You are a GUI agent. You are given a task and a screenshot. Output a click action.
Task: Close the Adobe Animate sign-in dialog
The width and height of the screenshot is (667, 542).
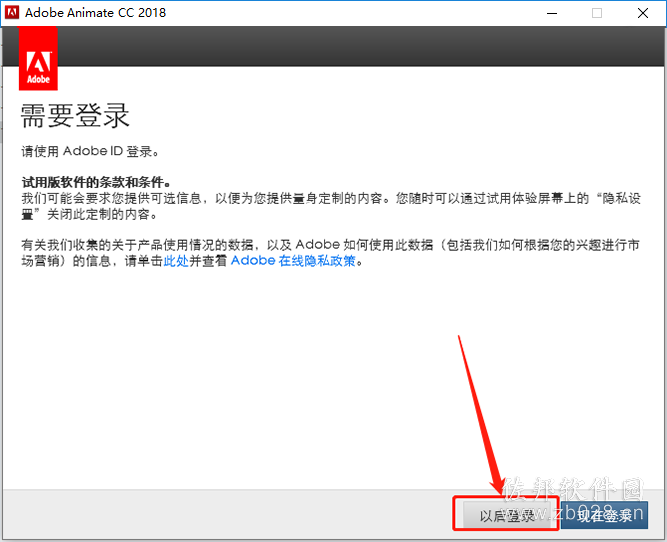click(x=643, y=13)
